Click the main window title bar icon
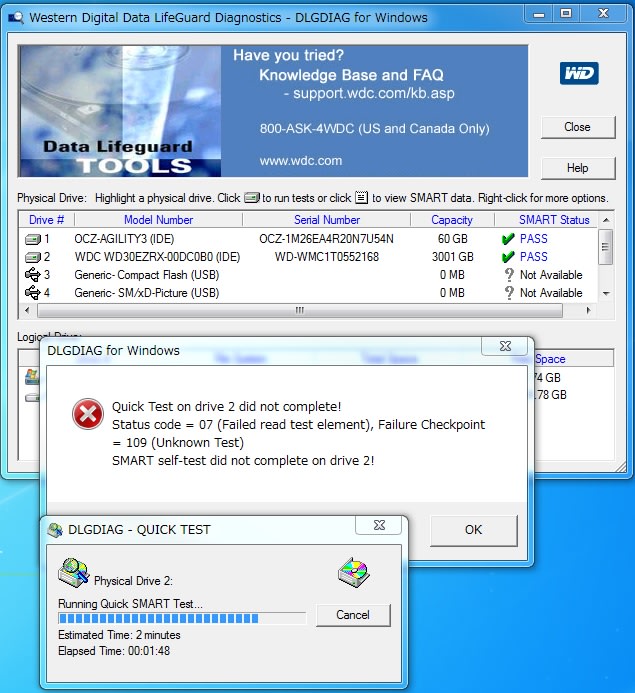The image size is (635, 693). (16, 18)
